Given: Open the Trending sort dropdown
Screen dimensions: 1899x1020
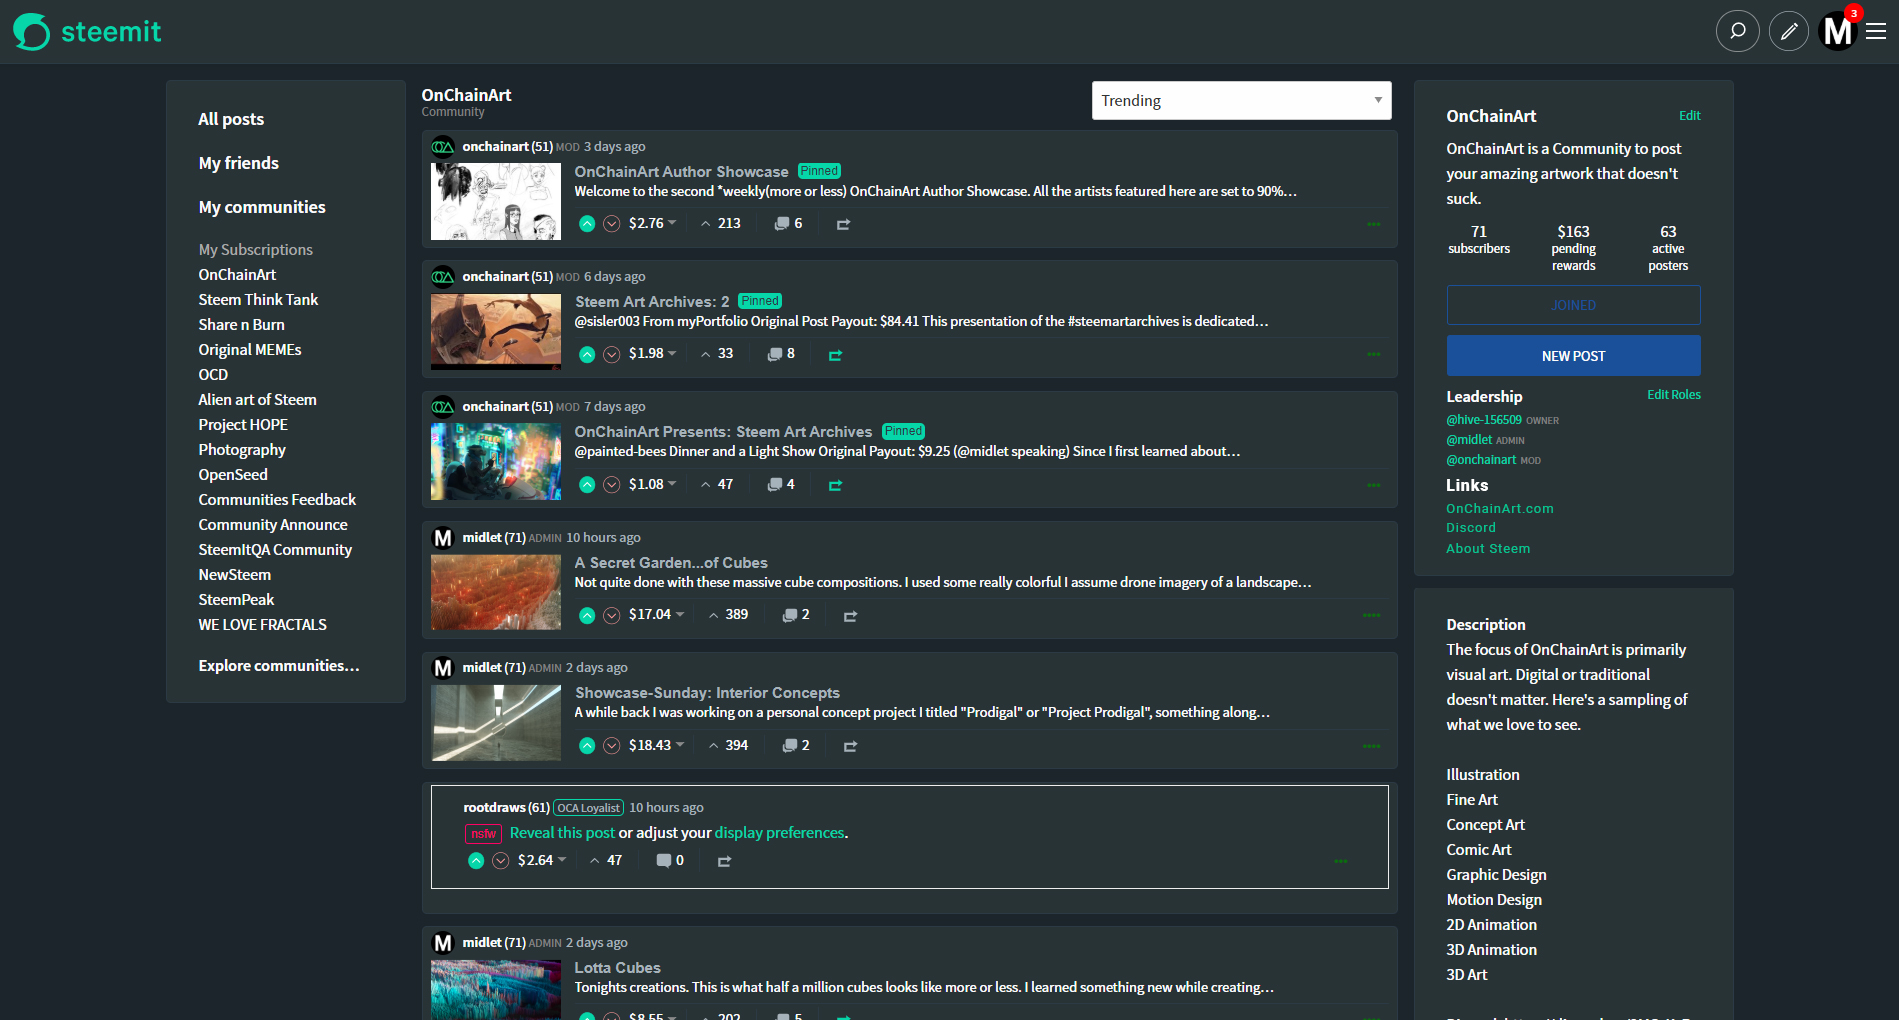Looking at the screenshot, I should 1241,100.
